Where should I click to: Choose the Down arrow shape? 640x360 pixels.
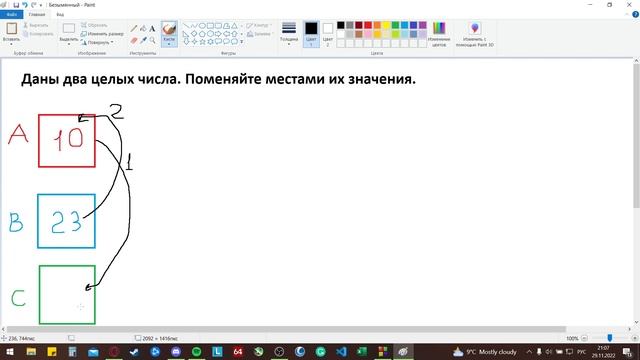pos(186,42)
